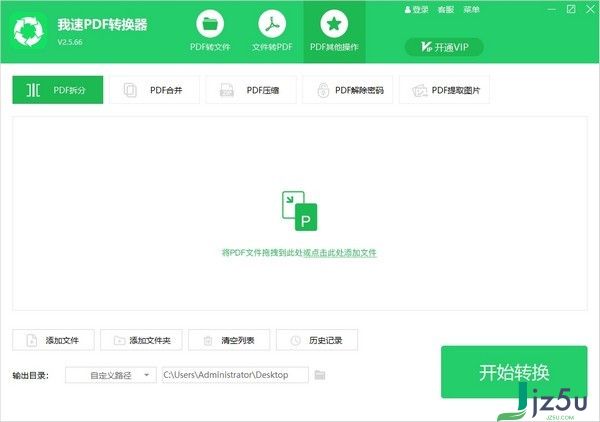This screenshot has height=422, width=600.
Task: Click the VIP crown icon
Action: [x=426, y=47]
